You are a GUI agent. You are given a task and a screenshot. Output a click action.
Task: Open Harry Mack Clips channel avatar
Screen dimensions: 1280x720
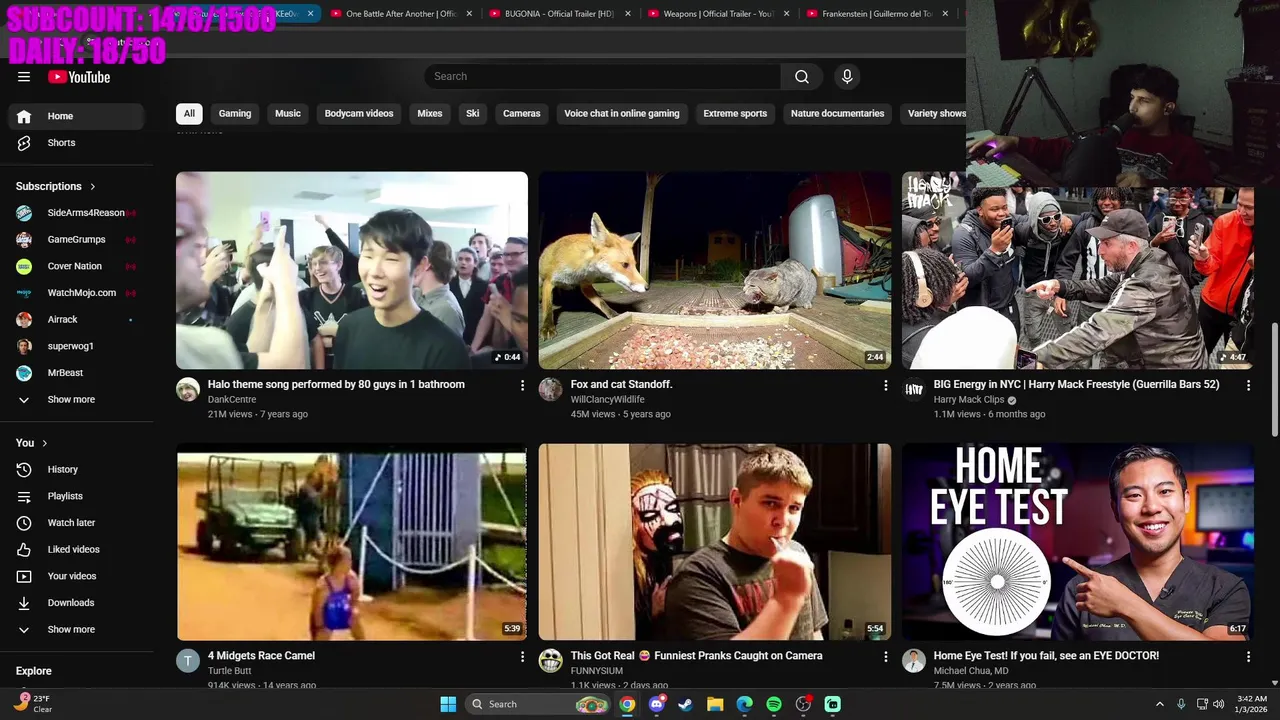point(914,390)
